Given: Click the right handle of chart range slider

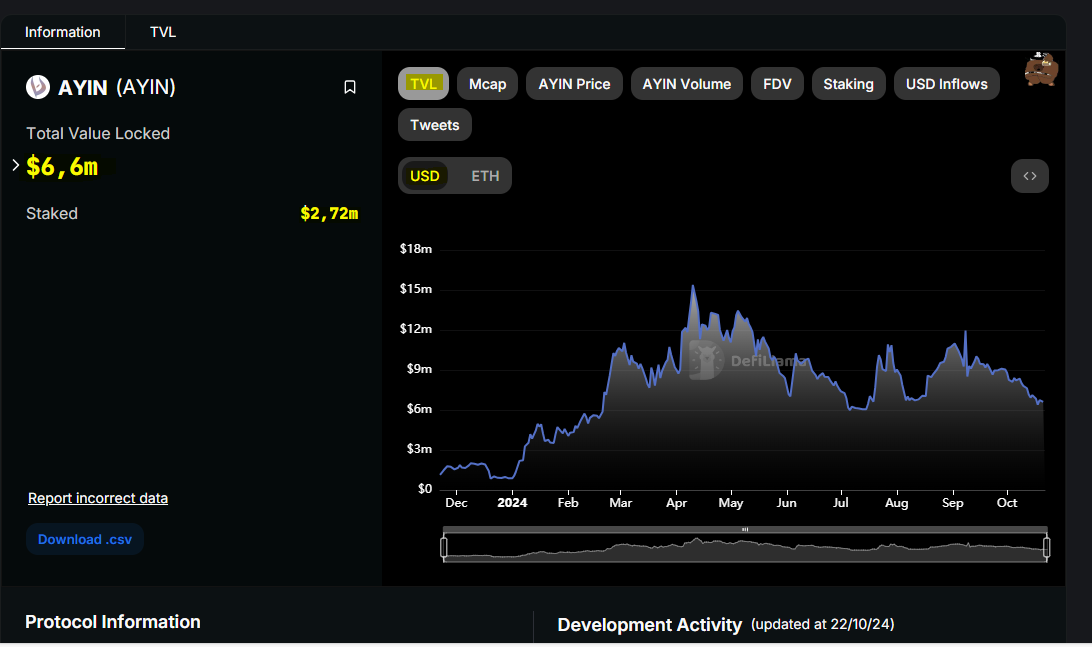Looking at the screenshot, I should (x=1046, y=547).
